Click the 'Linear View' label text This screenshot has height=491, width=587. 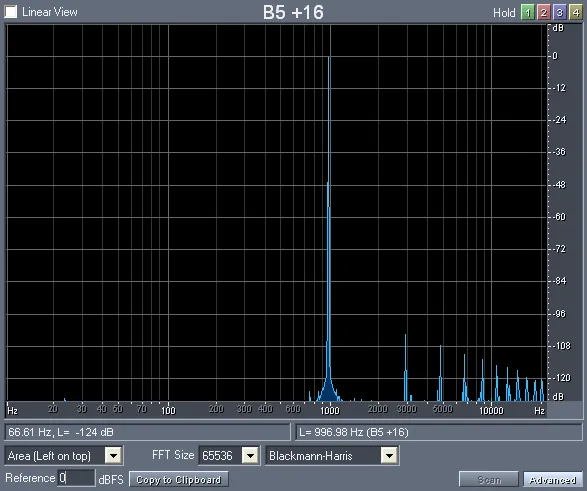(50, 12)
